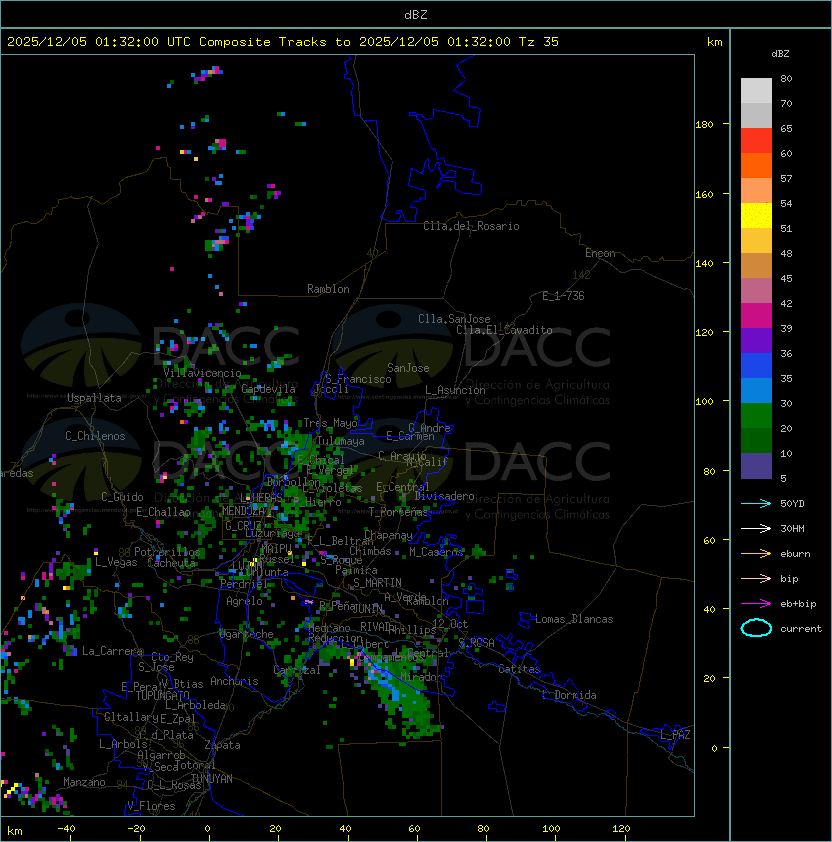Pick the slate-purple swatch above 5
The width and height of the screenshot is (832, 842).
click(756, 466)
